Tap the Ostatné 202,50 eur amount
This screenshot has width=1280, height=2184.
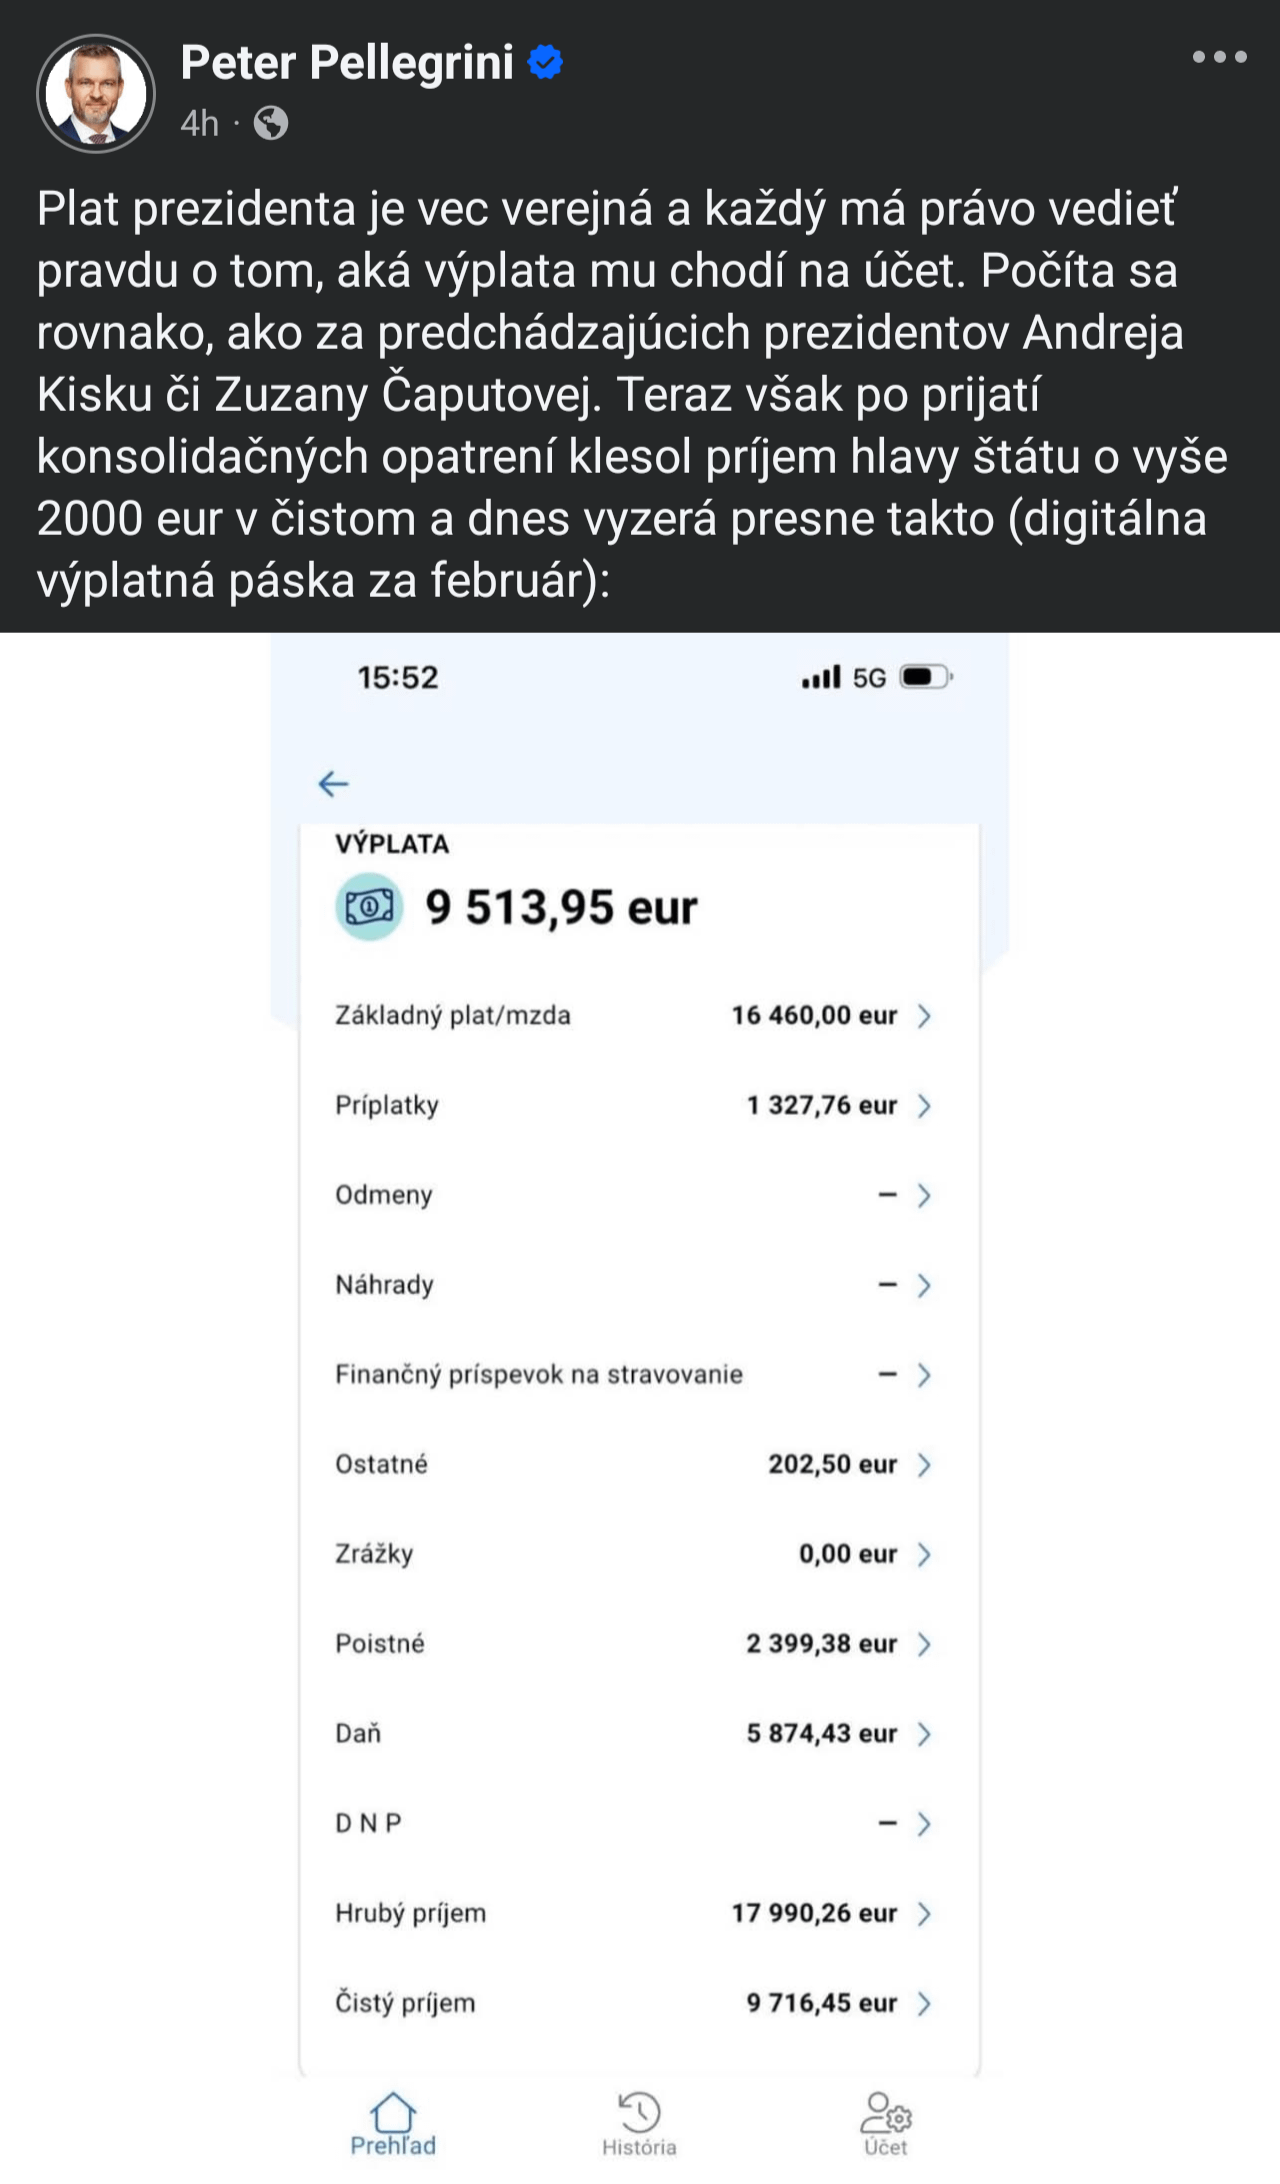pos(832,1465)
